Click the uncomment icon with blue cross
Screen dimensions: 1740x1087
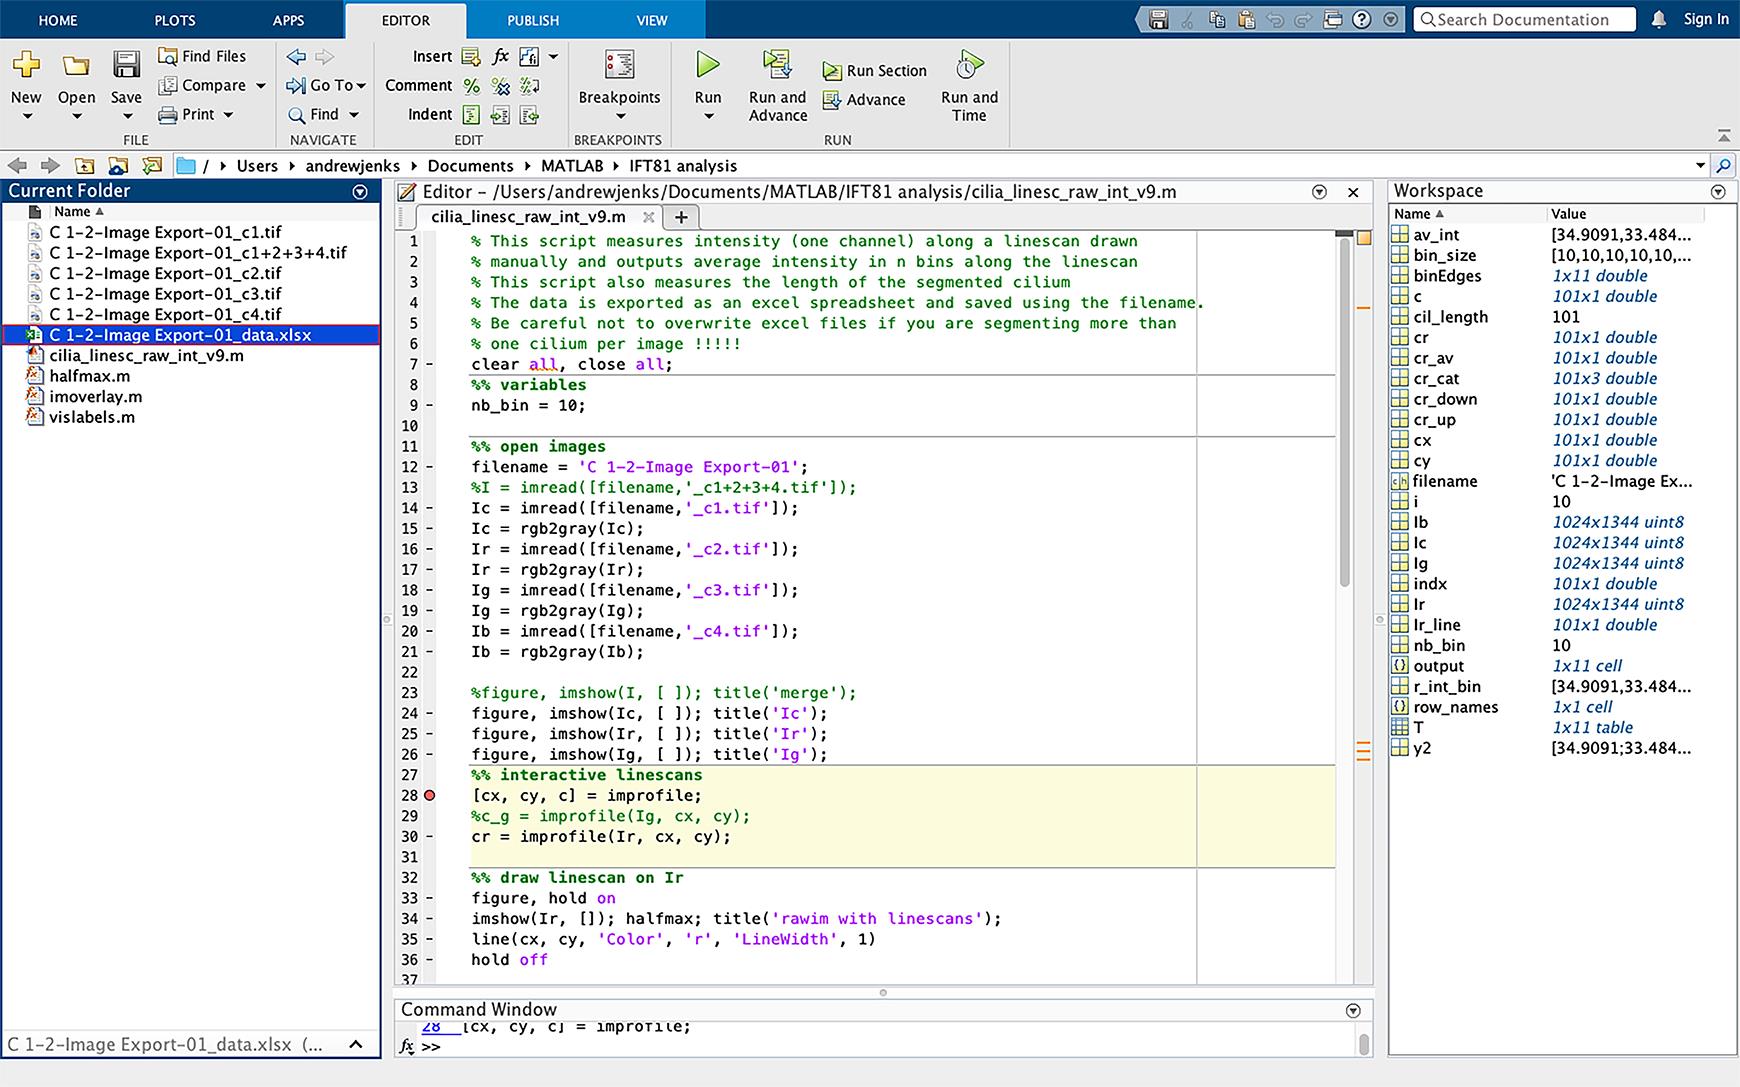pos(501,86)
